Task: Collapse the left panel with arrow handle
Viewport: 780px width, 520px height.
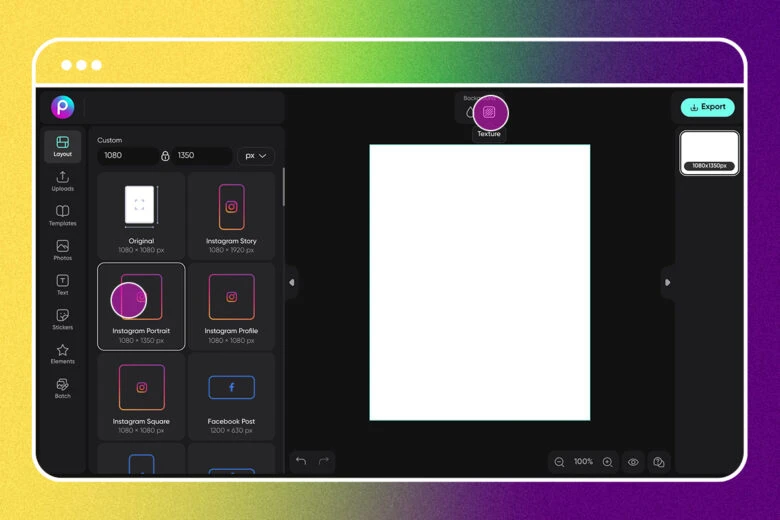Action: click(x=291, y=283)
